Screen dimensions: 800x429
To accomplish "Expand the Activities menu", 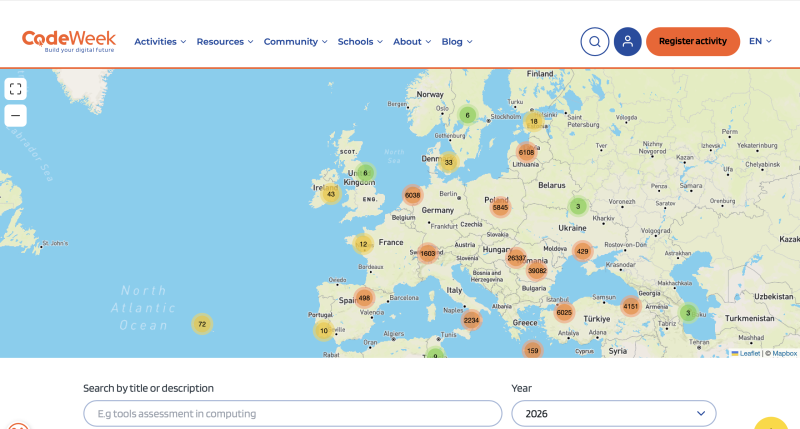I will [x=160, y=42].
